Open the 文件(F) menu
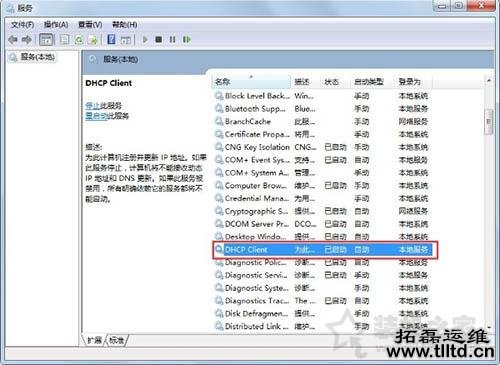Viewport: 500px width, 365px height. click(22, 25)
